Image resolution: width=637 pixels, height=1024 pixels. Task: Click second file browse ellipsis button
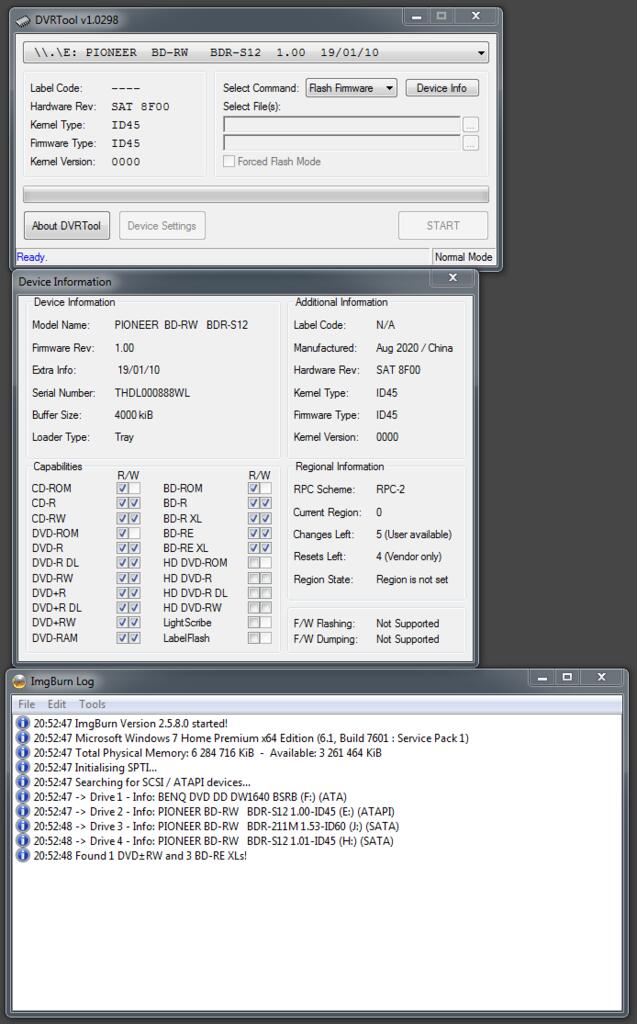coord(470,142)
